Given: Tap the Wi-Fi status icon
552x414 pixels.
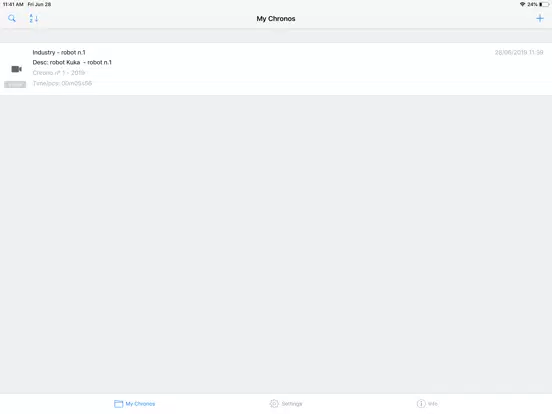Looking at the screenshot, I should [x=522, y=4].
